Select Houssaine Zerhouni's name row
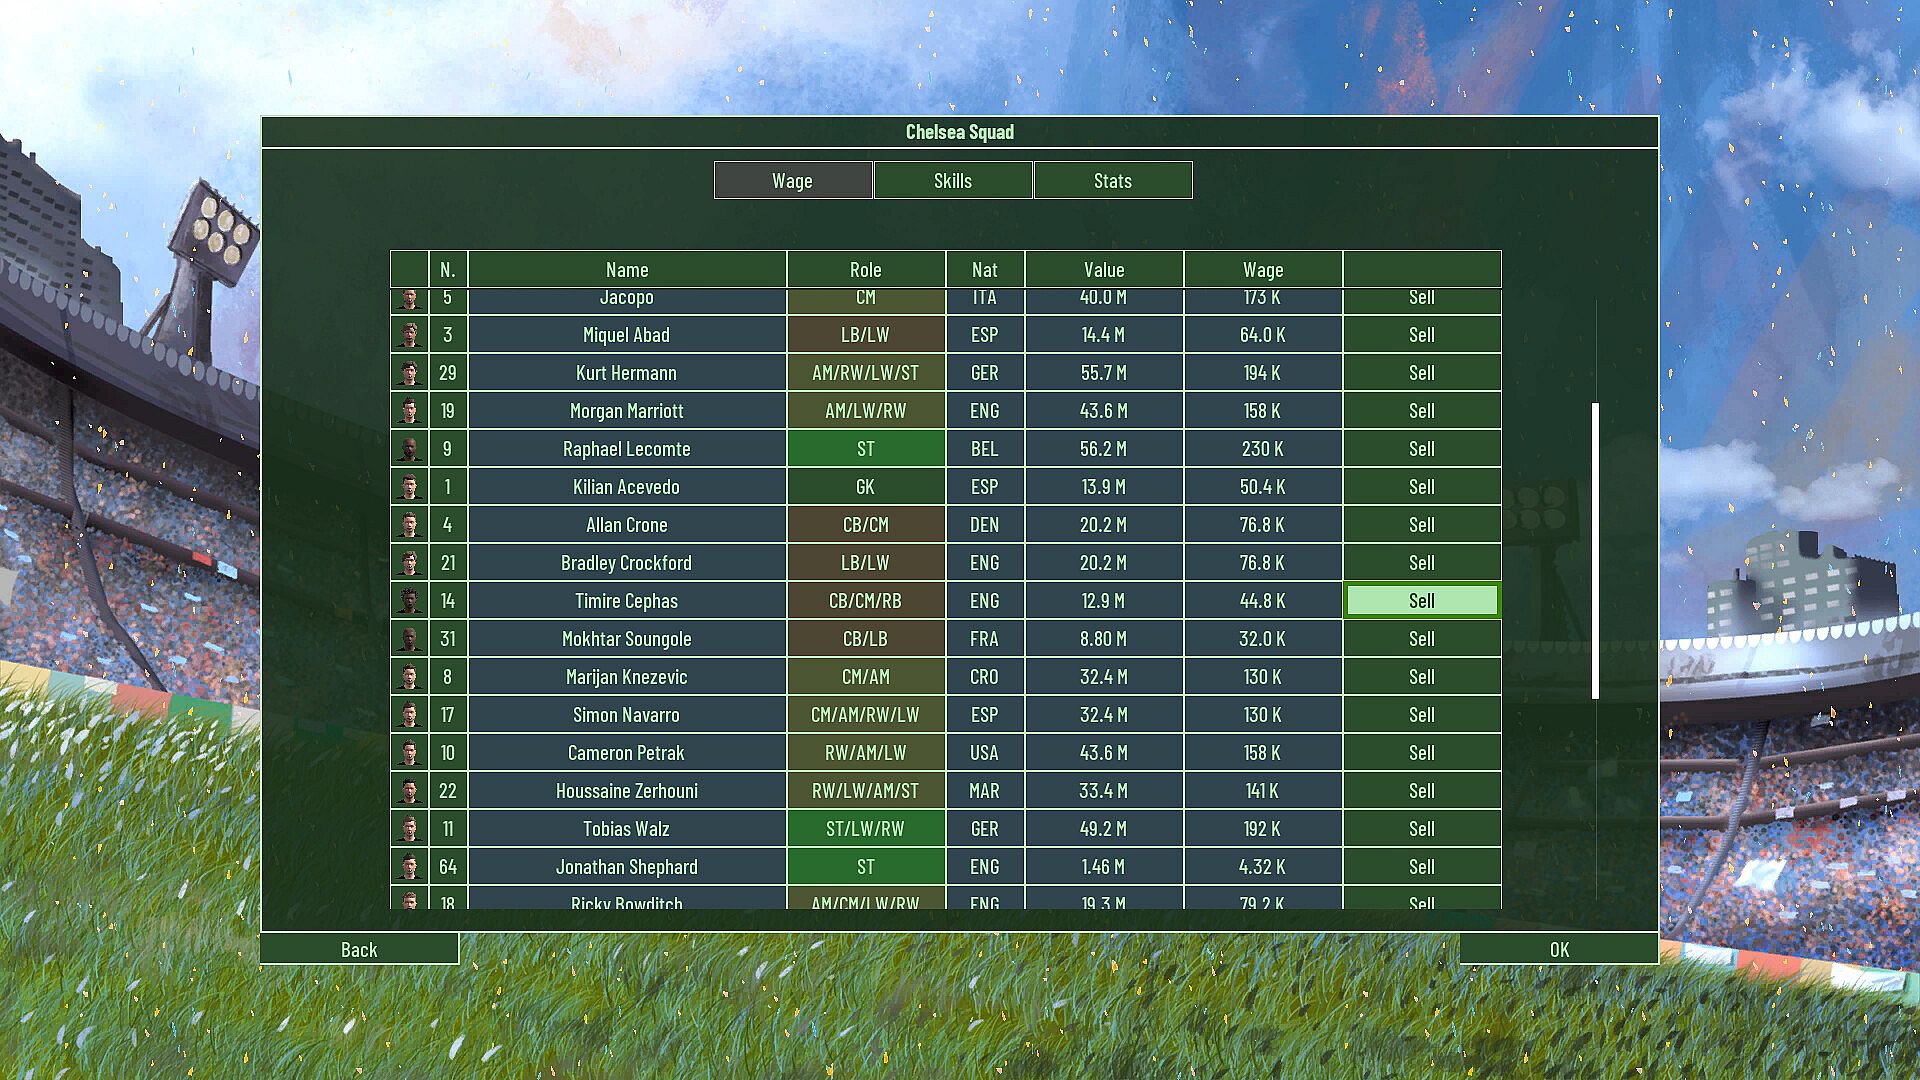 pyautogui.click(x=626, y=791)
